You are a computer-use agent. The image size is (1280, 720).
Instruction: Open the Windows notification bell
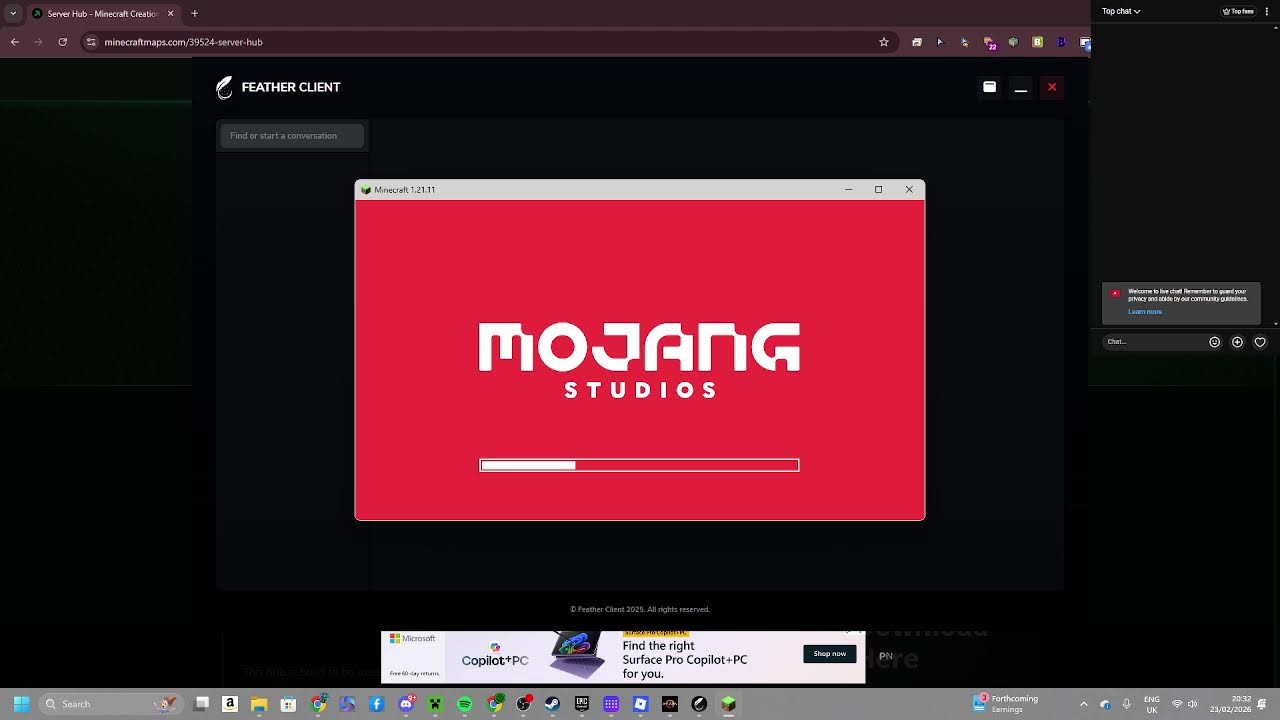1263,704
